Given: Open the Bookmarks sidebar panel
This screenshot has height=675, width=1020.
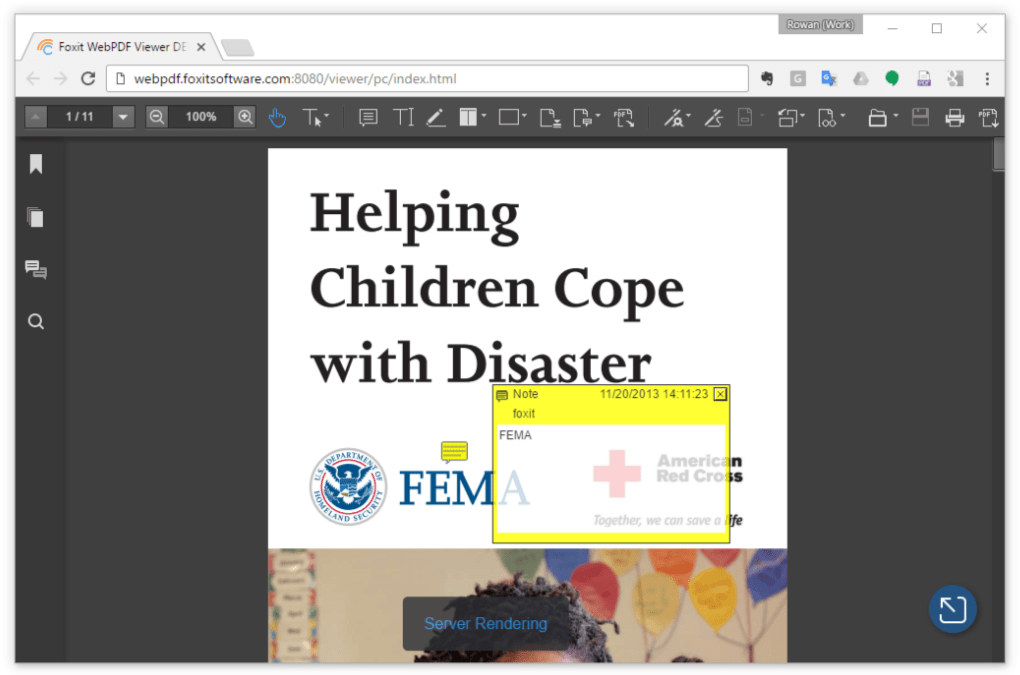Looking at the screenshot, I should (36, 164).
